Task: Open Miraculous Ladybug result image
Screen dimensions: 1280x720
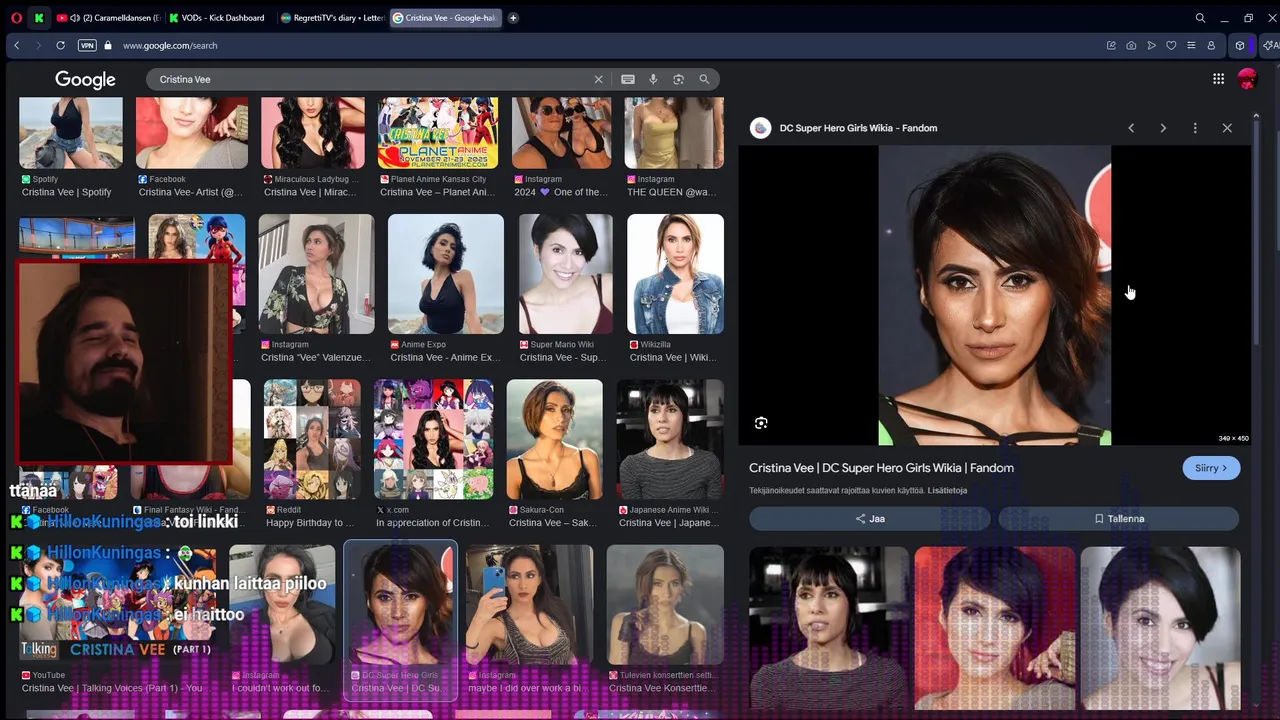Action: [x=313, y=133]
